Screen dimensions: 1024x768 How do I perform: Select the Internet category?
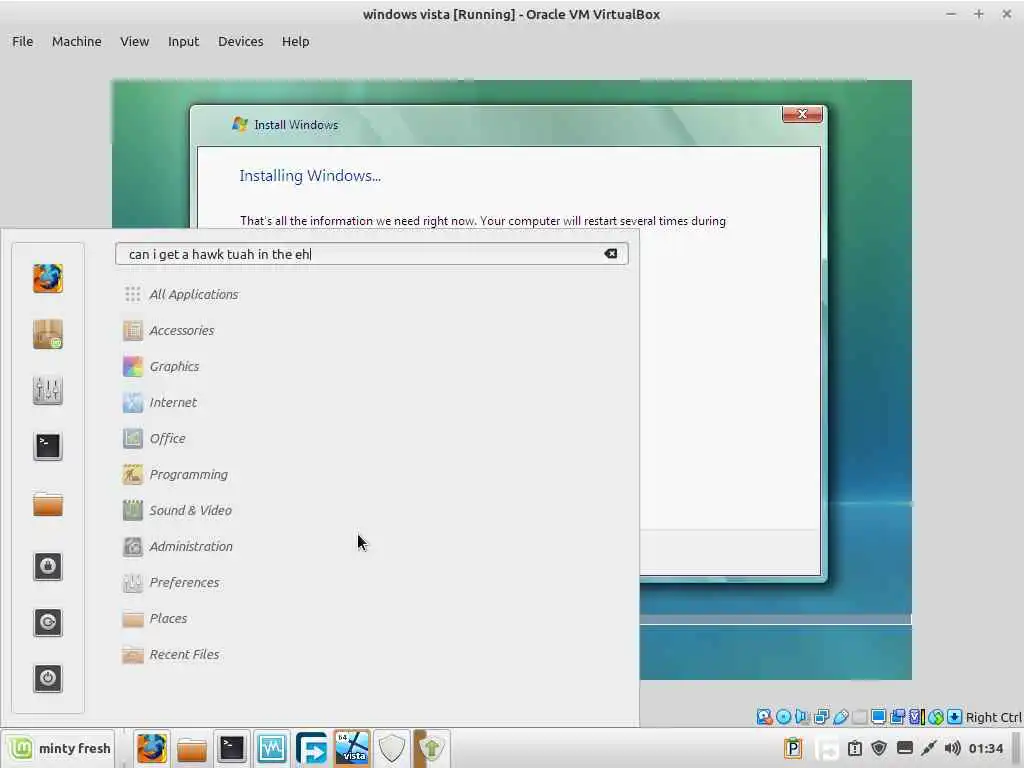point(160,402)
